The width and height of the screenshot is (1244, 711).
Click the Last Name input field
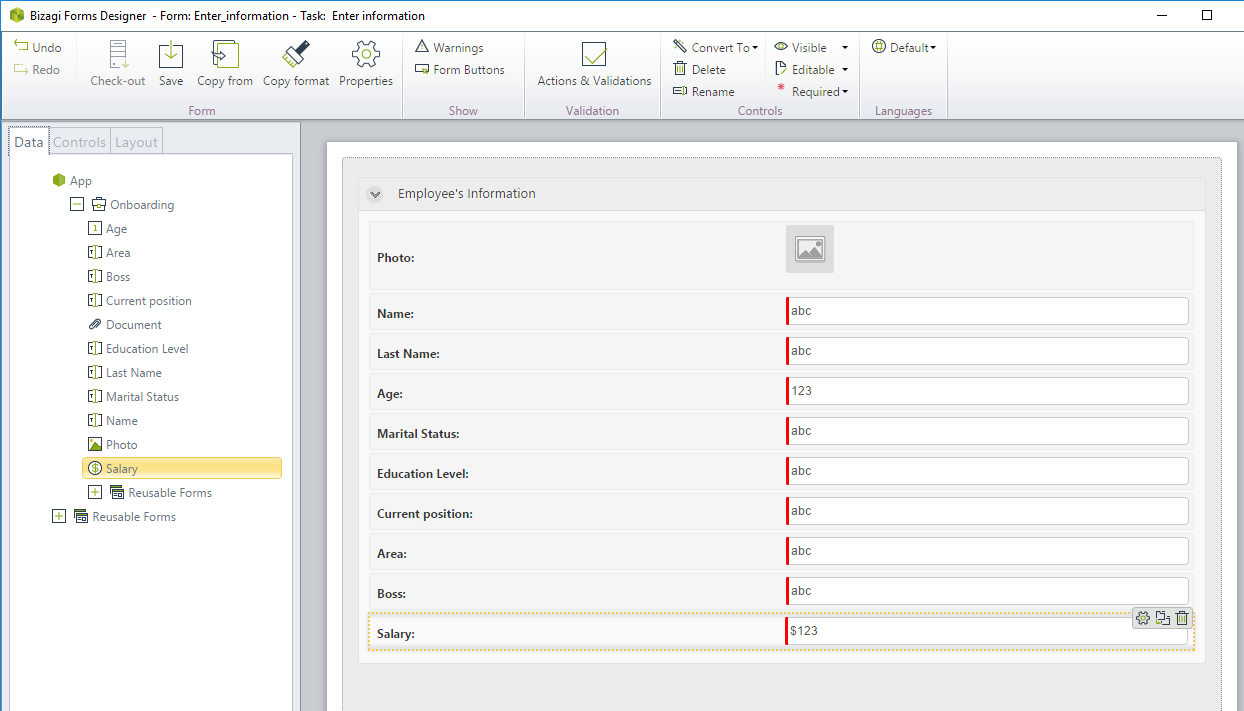[987, 351]
